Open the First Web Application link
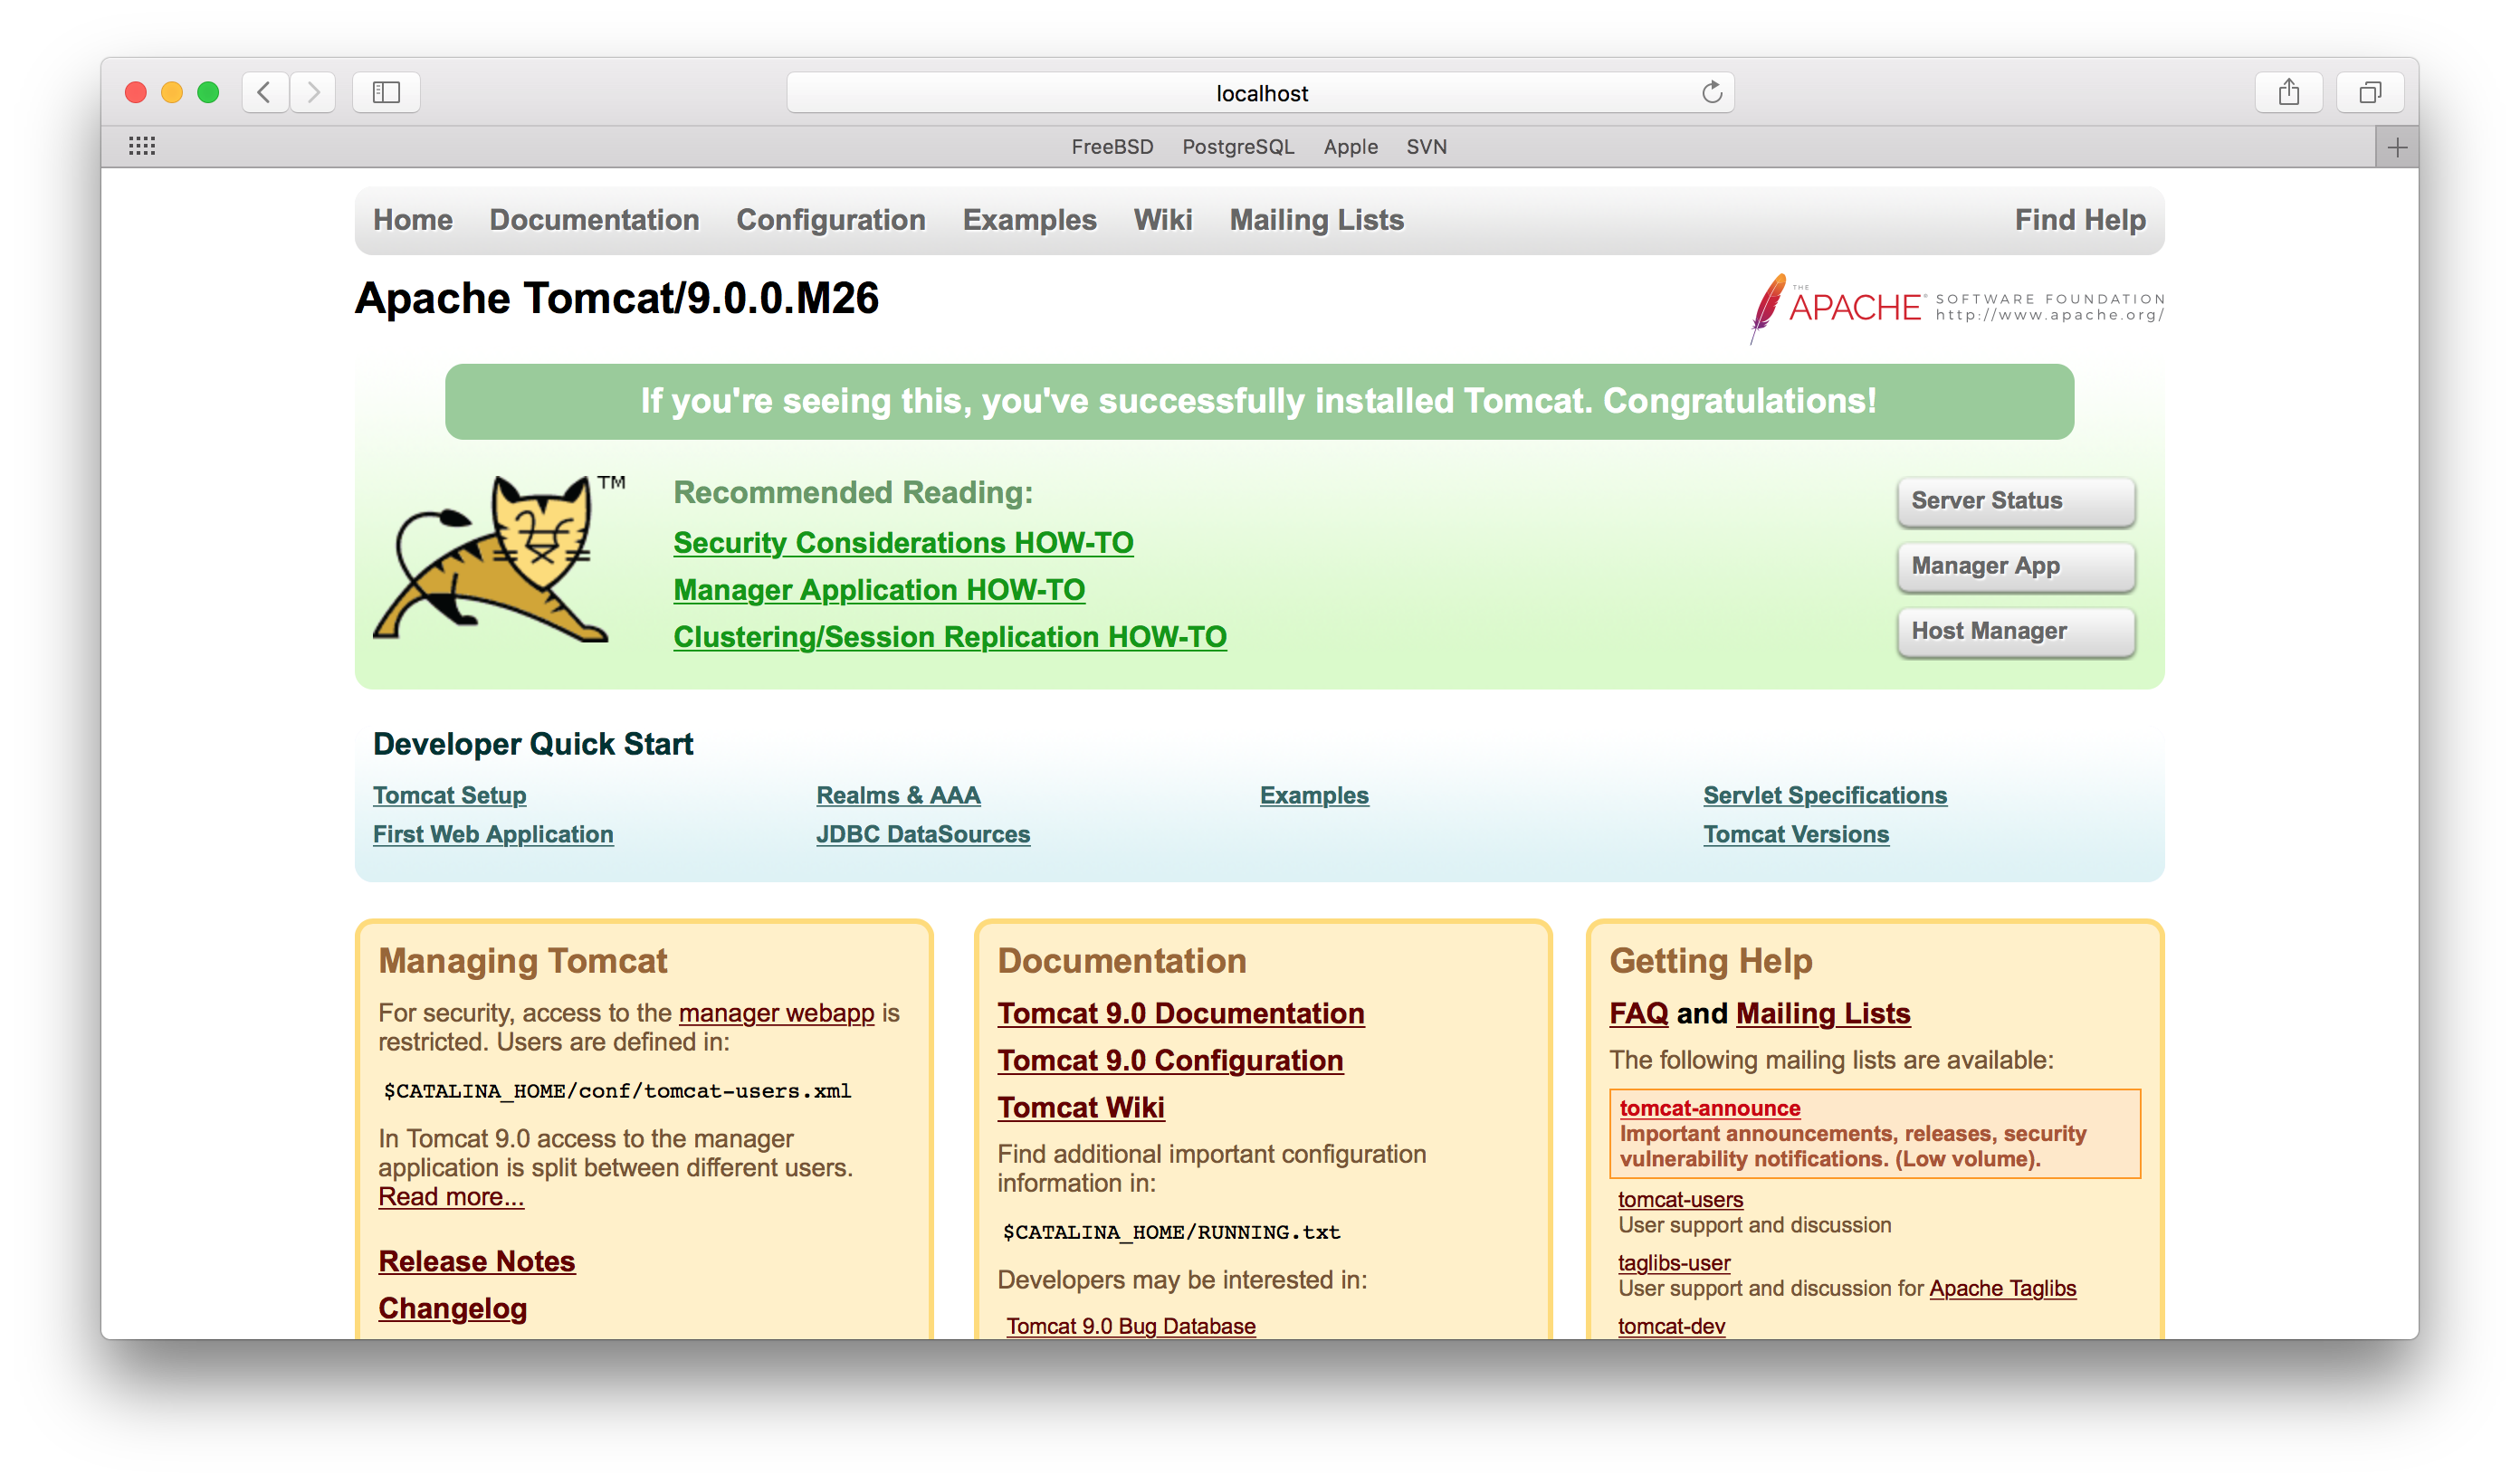 coord(493,835)
